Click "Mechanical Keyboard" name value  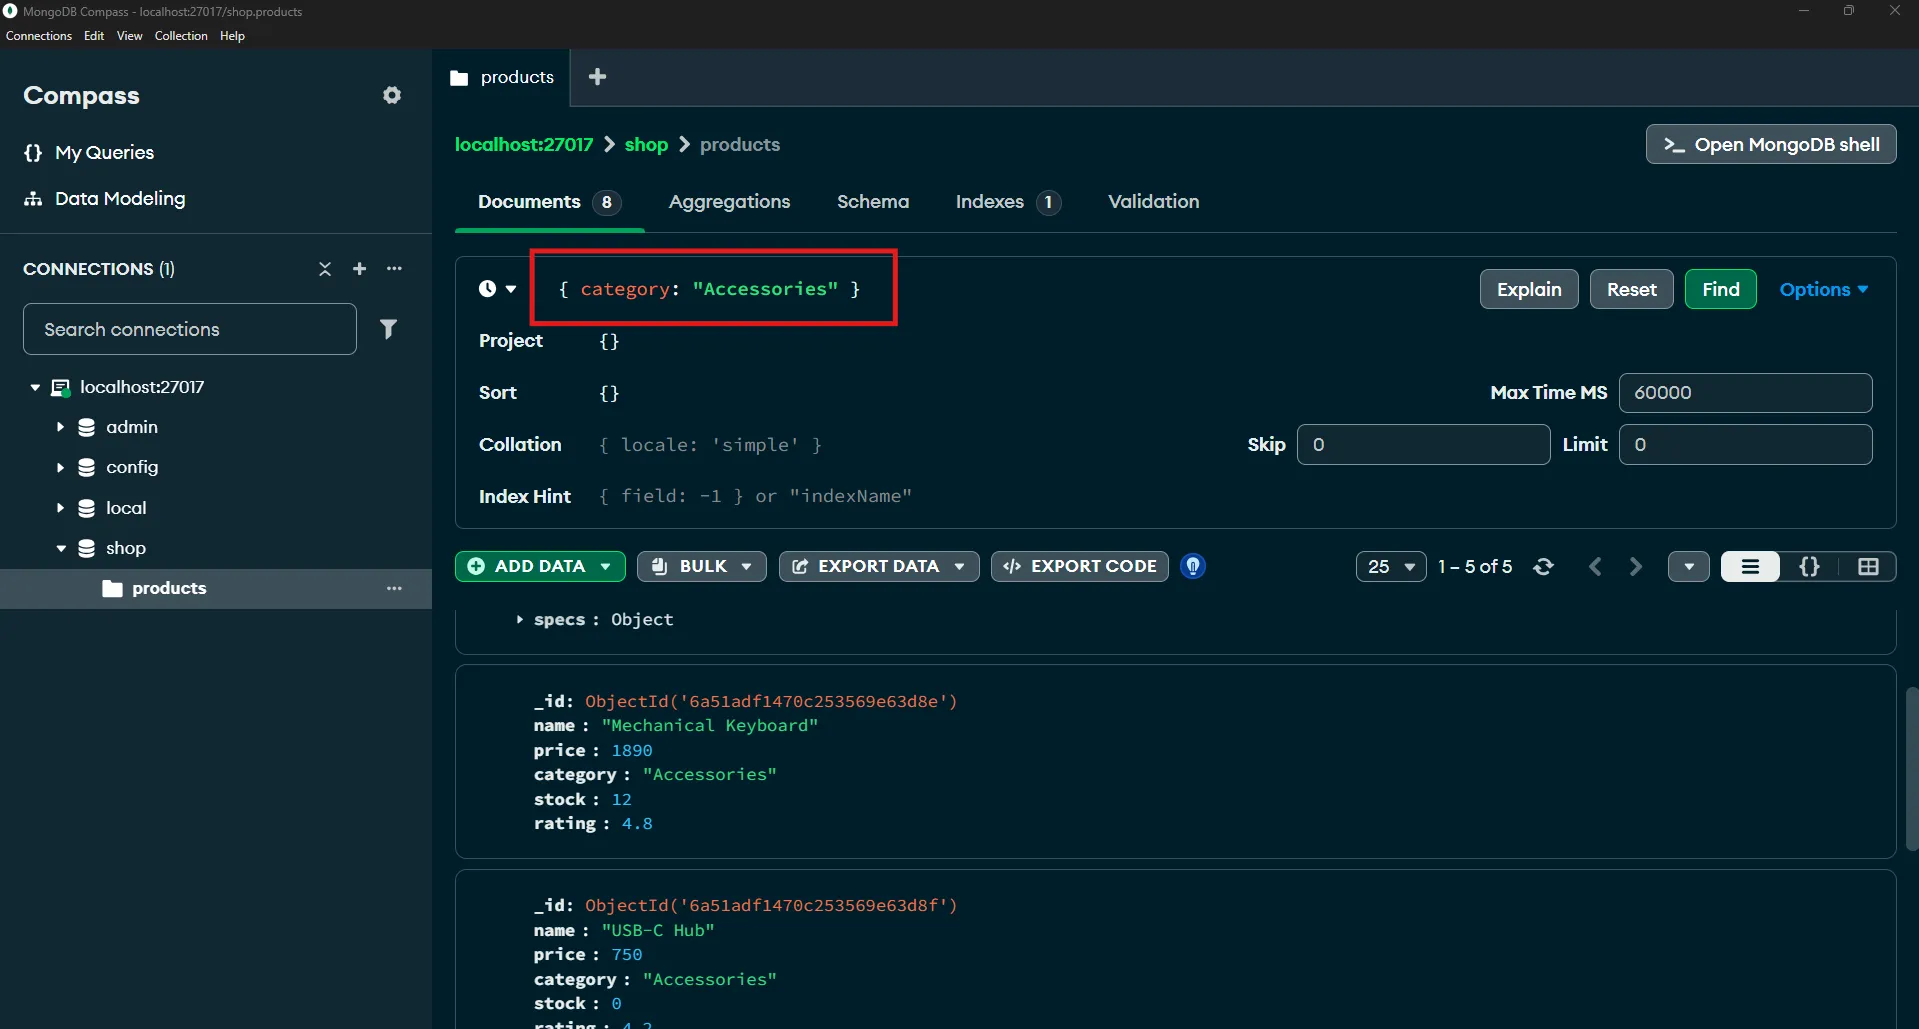coord(710,725)
